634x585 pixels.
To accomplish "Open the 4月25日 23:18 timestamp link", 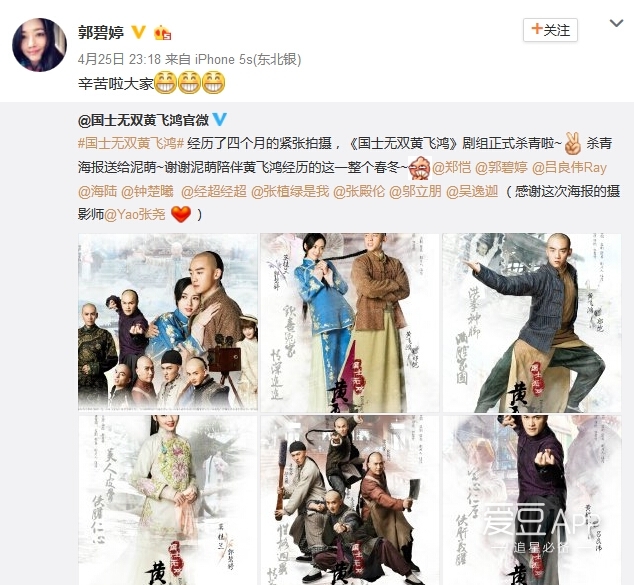I will click(x=119, y=59).
